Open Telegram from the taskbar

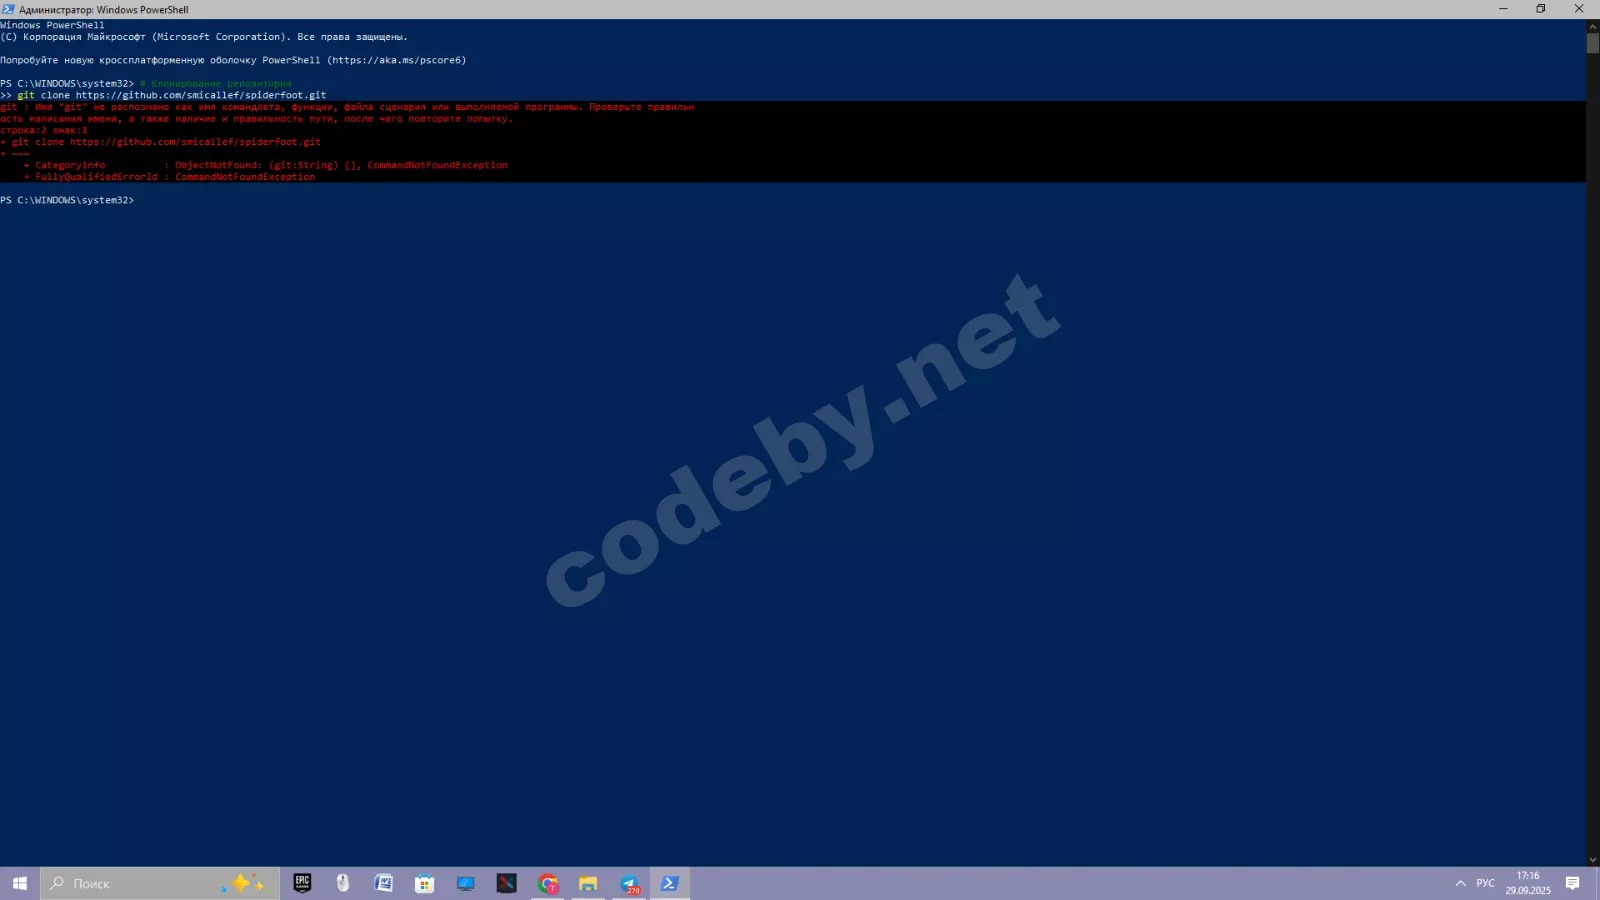[629, 883]
